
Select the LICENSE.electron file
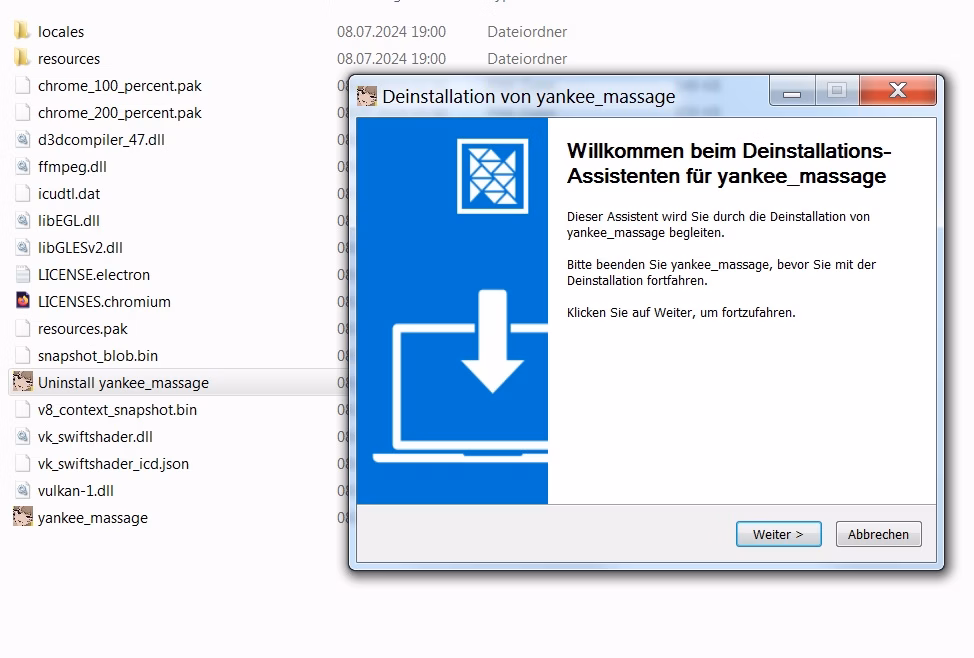[x=94, y=275]
